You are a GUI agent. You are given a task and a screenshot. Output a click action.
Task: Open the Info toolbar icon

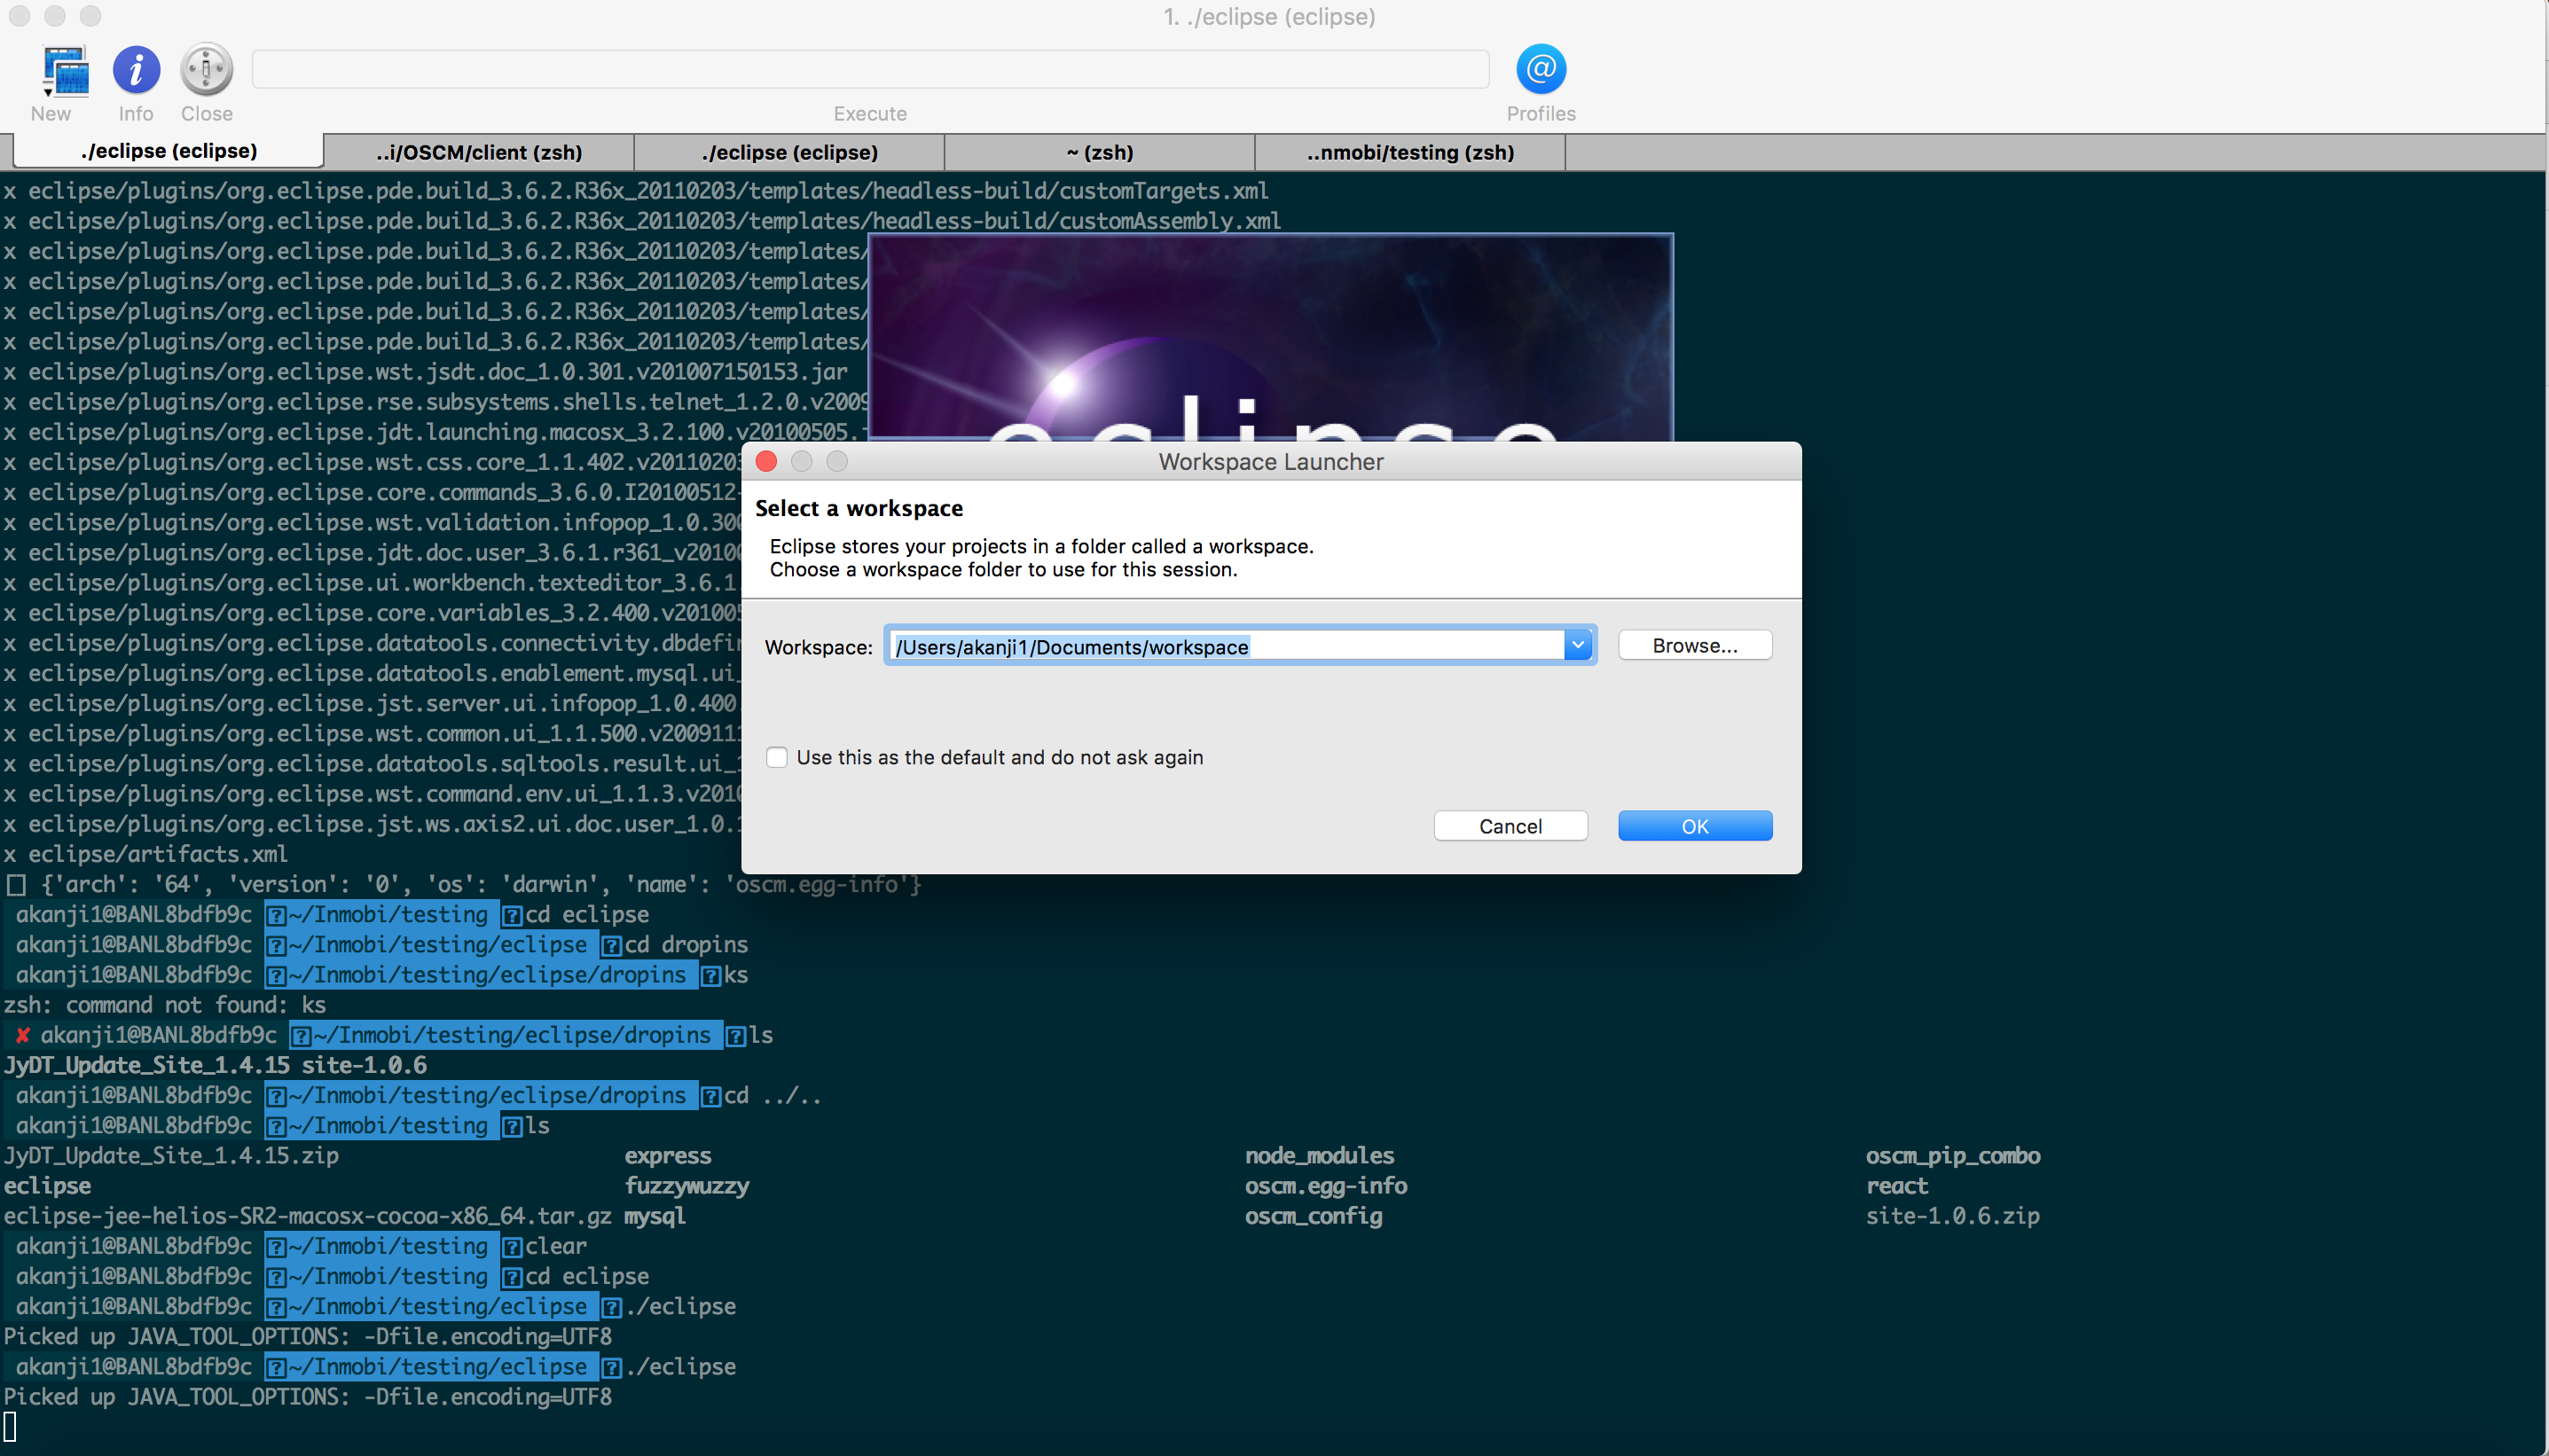tap(136, 70)
